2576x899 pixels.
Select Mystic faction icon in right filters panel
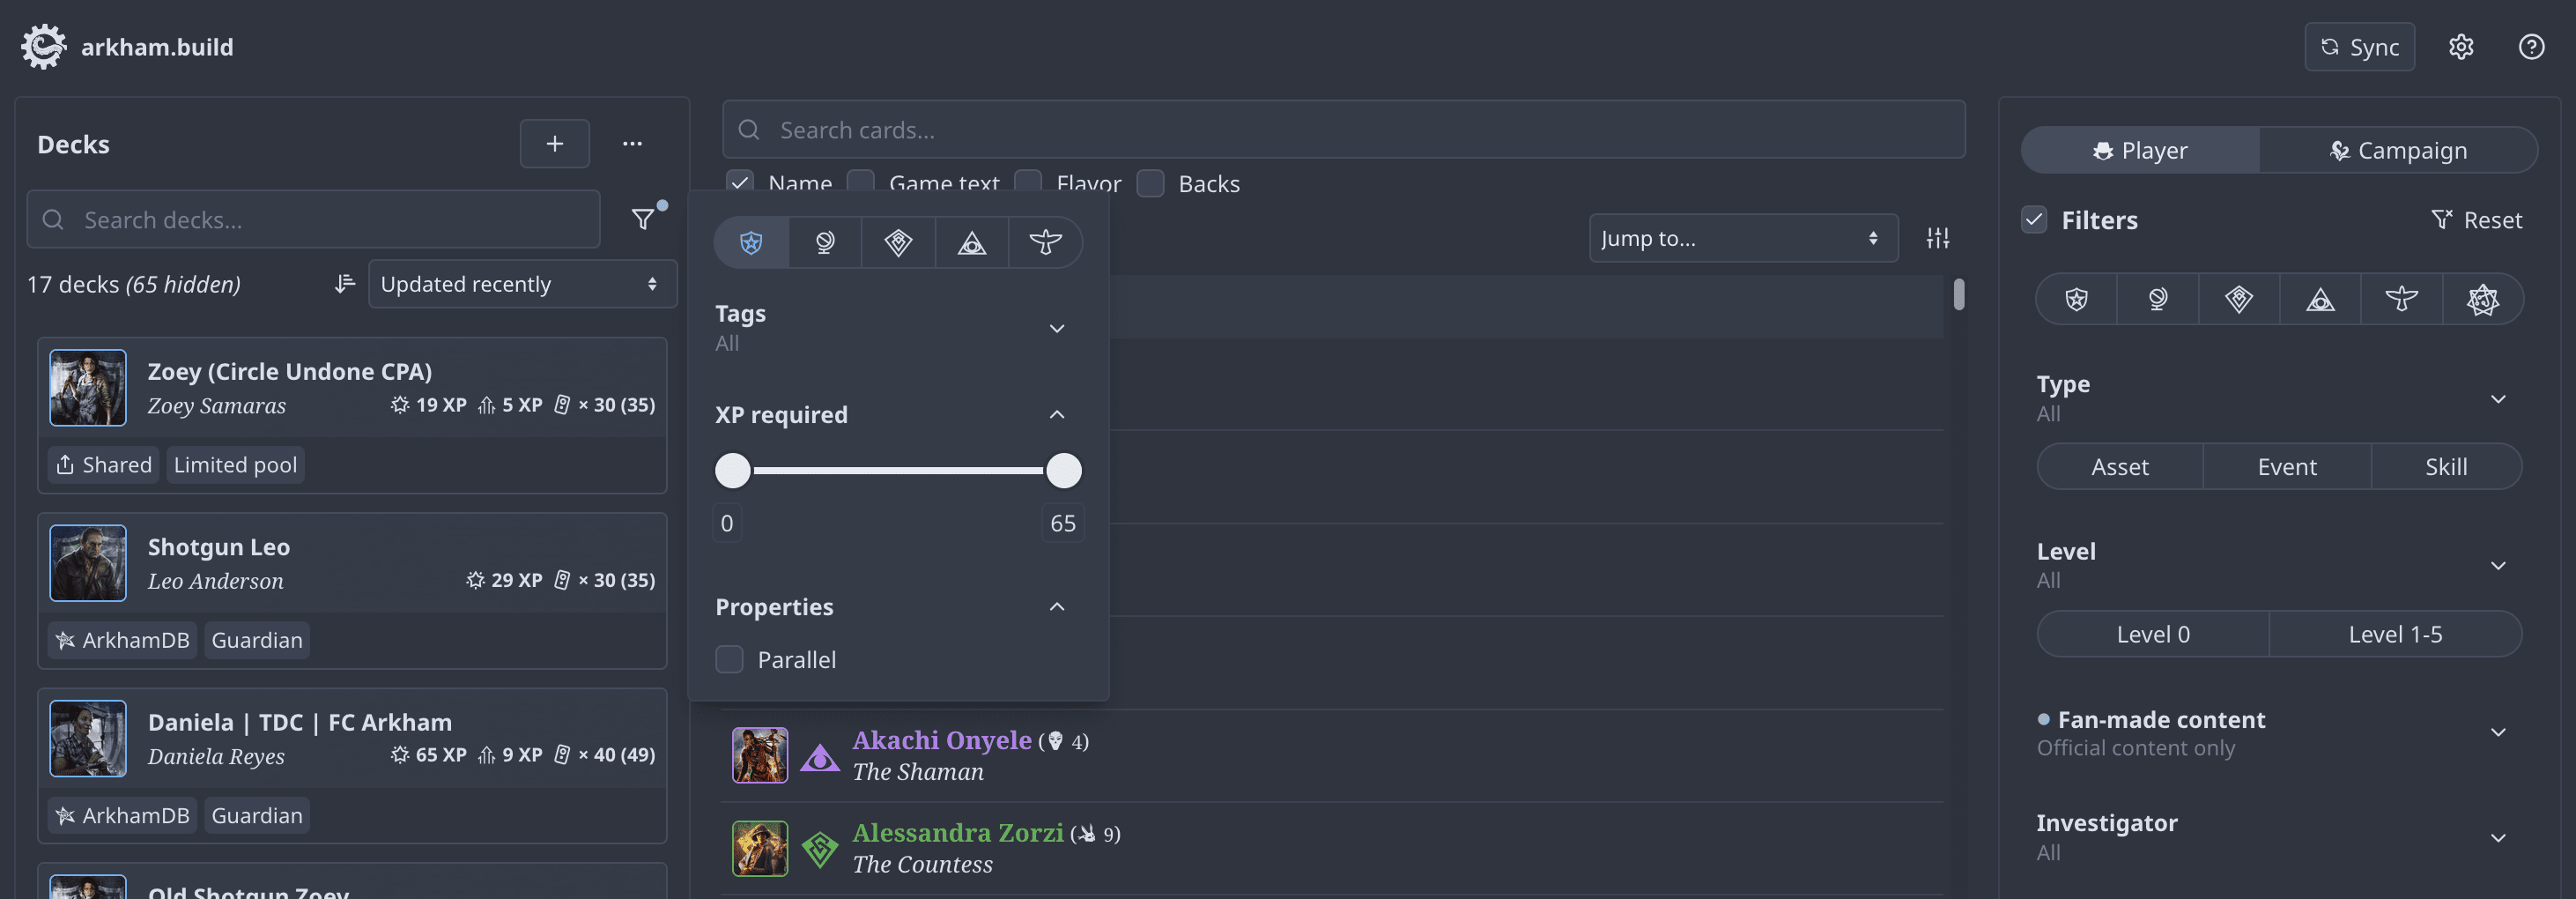tap(2319, 299)
